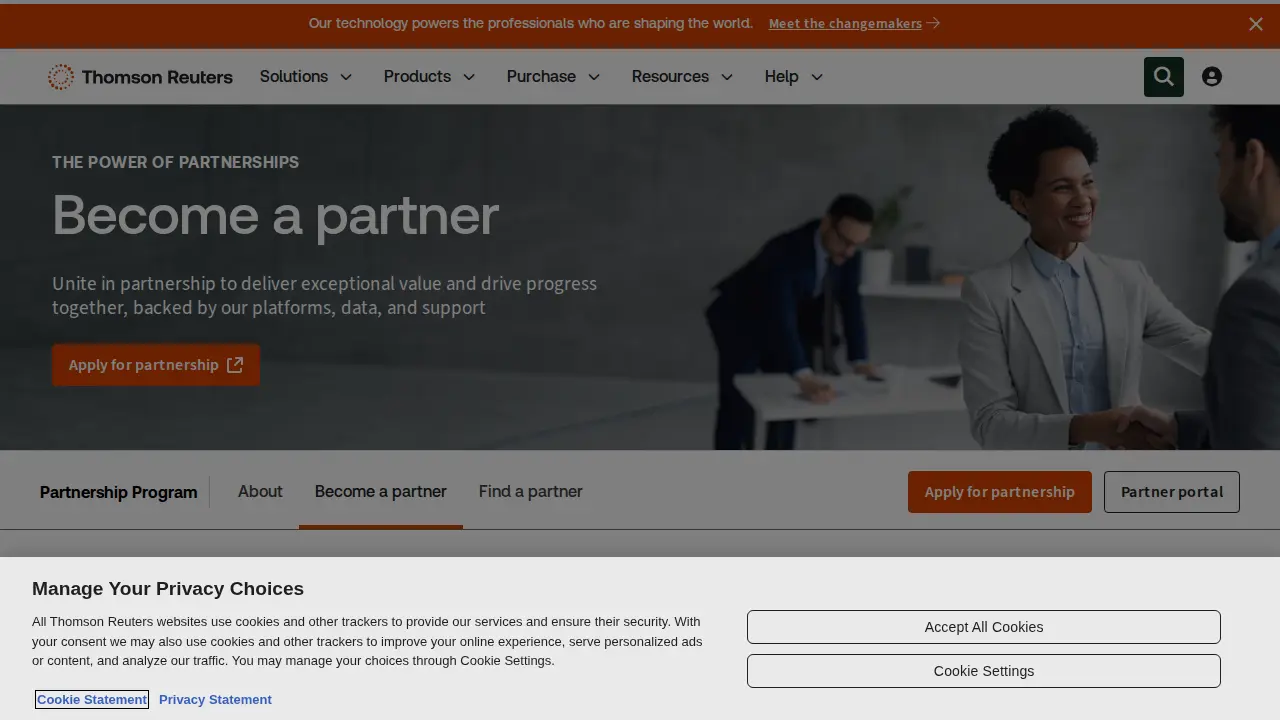Open the Privacy Statement link
1280x720 pixels.
coord(215,700)
